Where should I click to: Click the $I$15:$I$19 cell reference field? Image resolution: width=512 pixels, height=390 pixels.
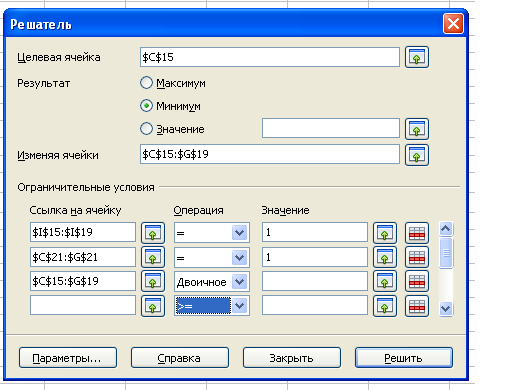83,232
